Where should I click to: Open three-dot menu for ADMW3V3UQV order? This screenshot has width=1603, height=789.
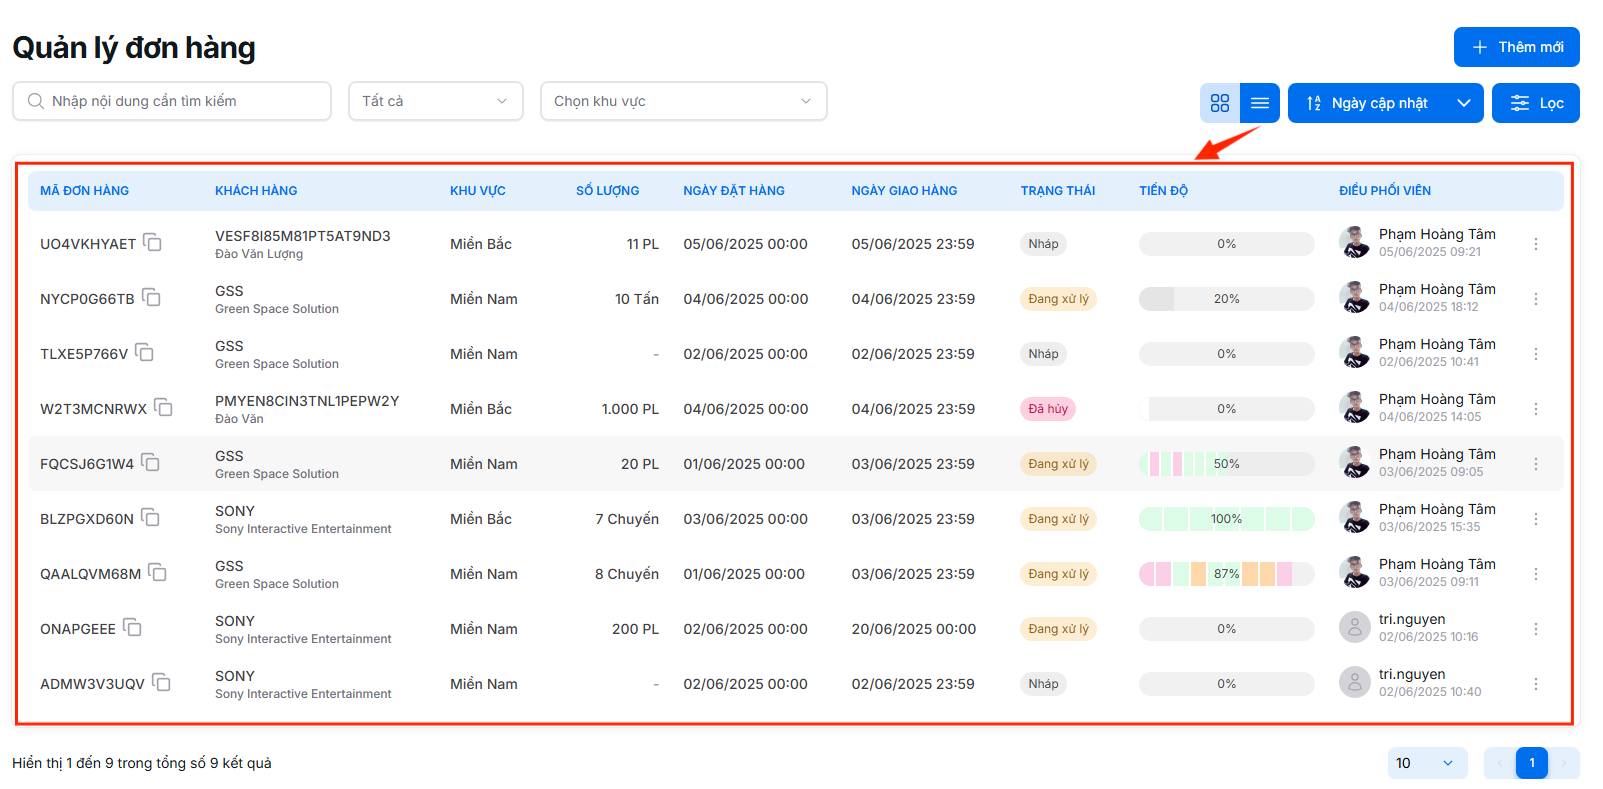point(1535,684)
